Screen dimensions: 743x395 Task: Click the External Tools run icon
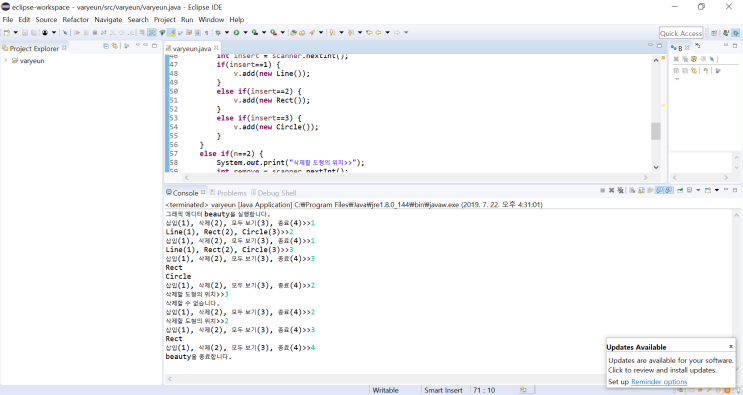pyautogui.click(x=273, y=33)
